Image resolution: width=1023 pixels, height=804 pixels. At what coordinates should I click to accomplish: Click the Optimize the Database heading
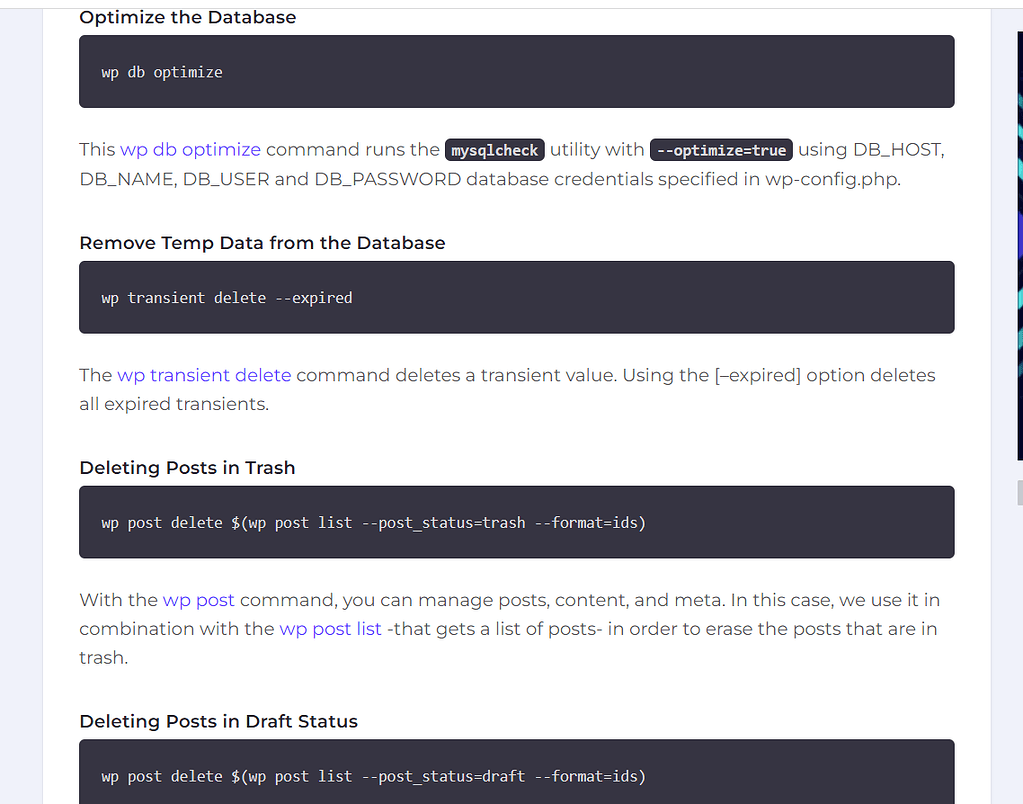tap(187, 17)
